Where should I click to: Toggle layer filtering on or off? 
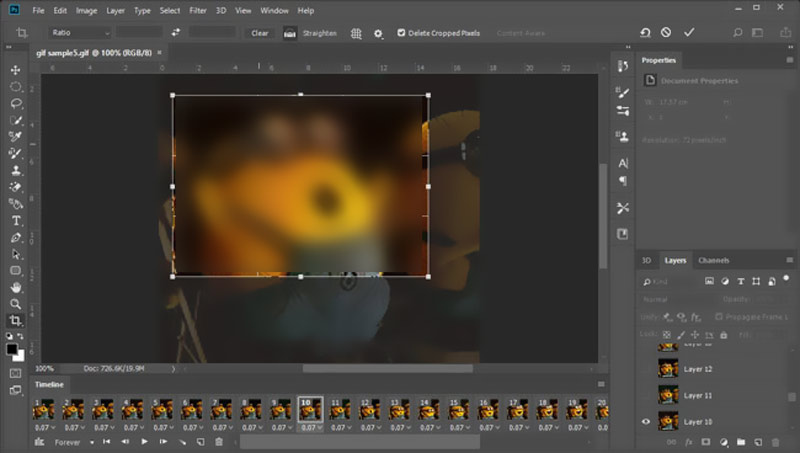tap(786, 279)
